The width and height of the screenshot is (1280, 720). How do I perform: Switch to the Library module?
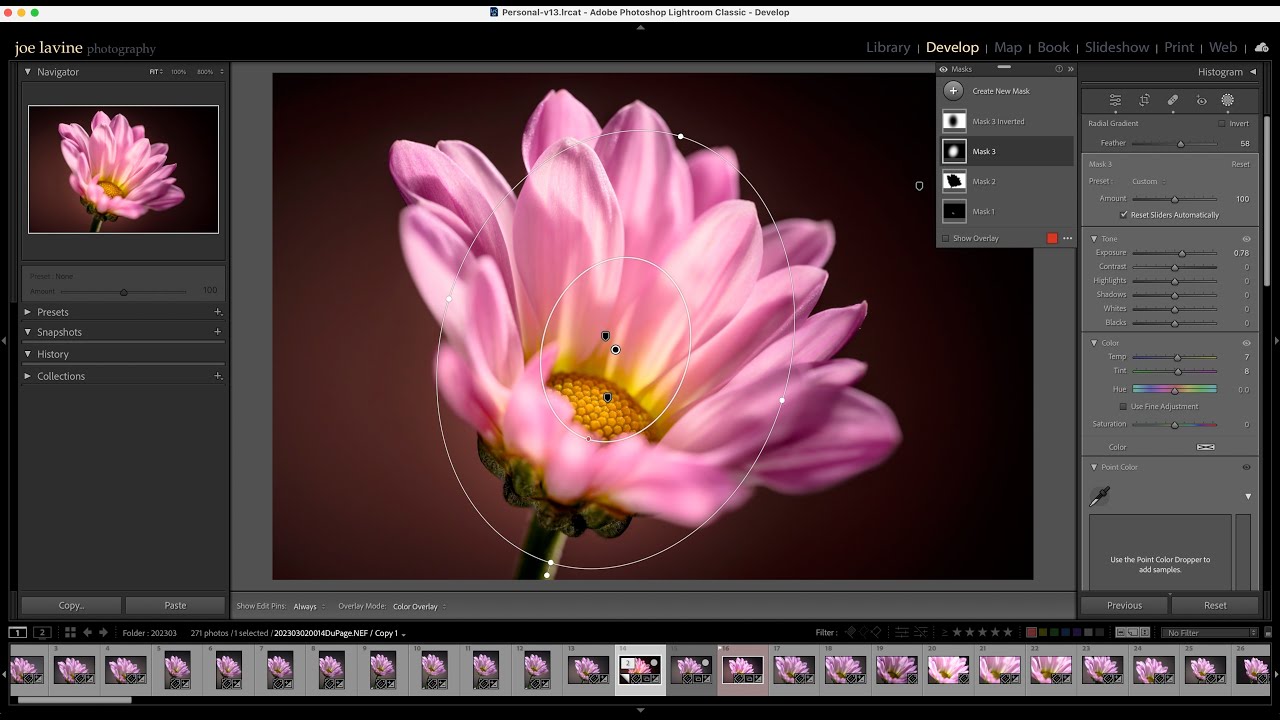[888, 47]
